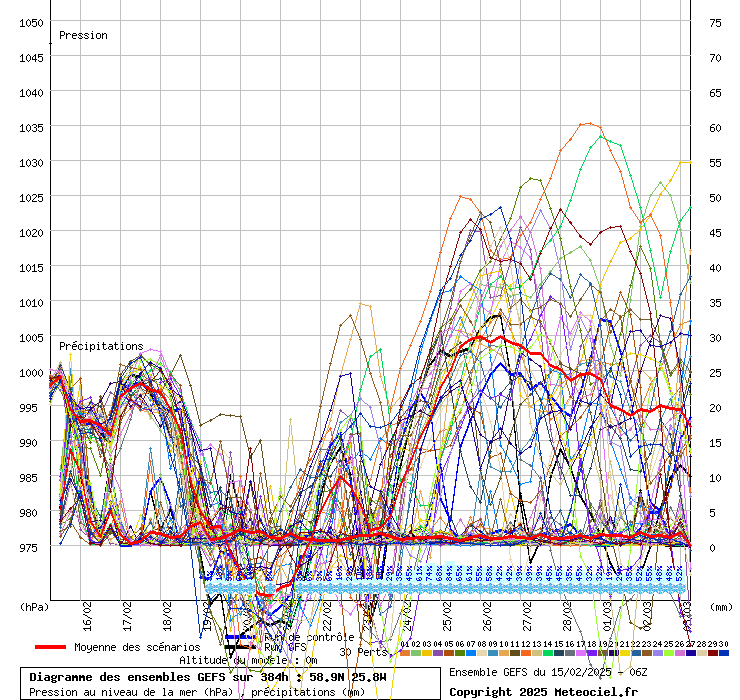
Task: Click the 'Diagramme des ensembles GEFS' title
Action: click(x=127, y=677)
